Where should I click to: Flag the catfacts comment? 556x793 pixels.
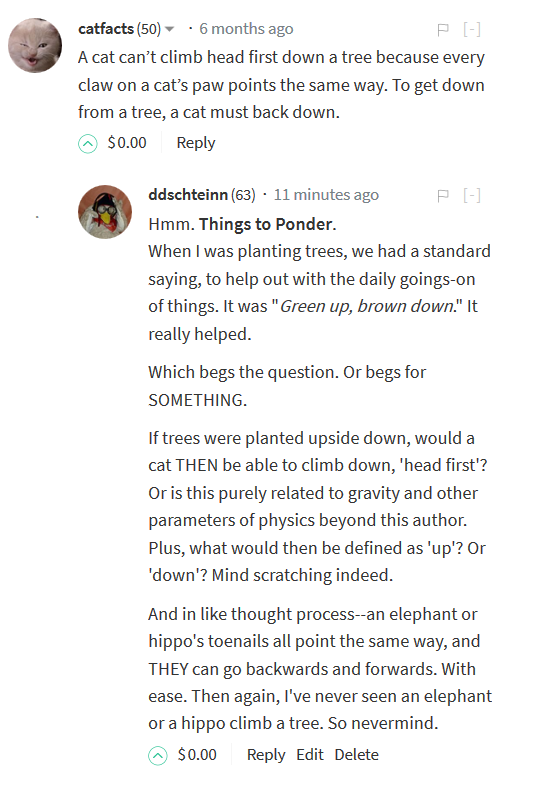[x=443, y=30]
